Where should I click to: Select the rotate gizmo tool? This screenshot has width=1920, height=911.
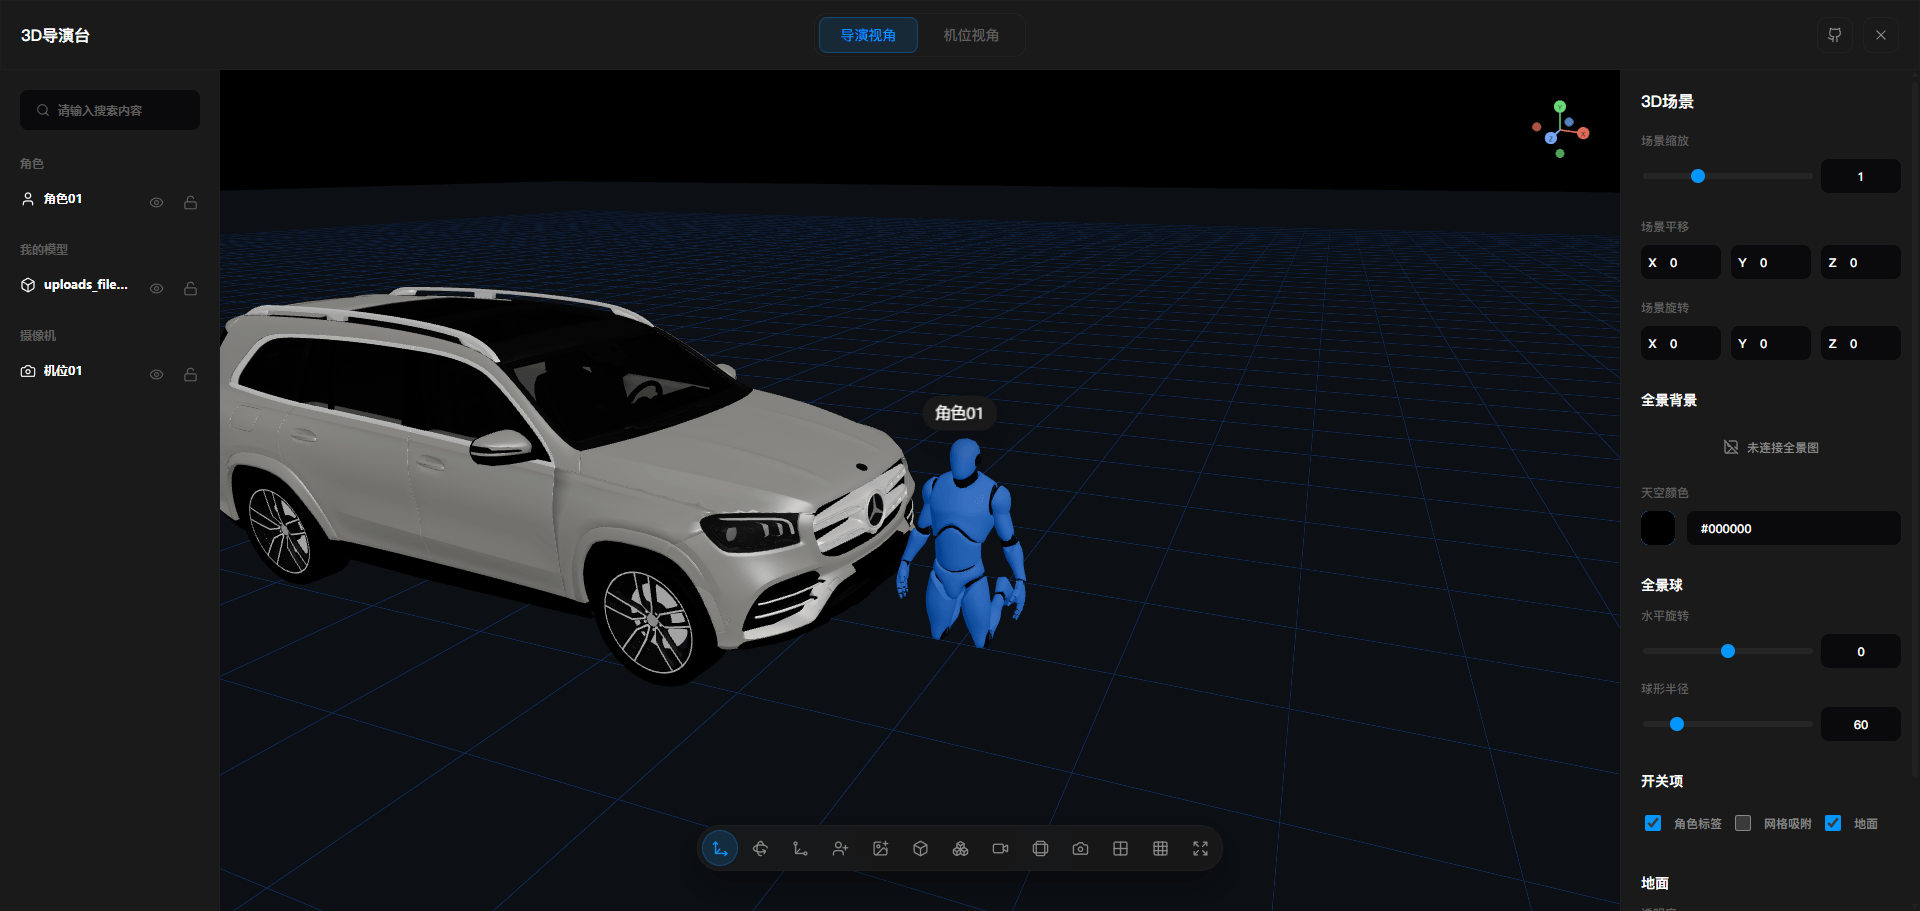coord(760,848)
